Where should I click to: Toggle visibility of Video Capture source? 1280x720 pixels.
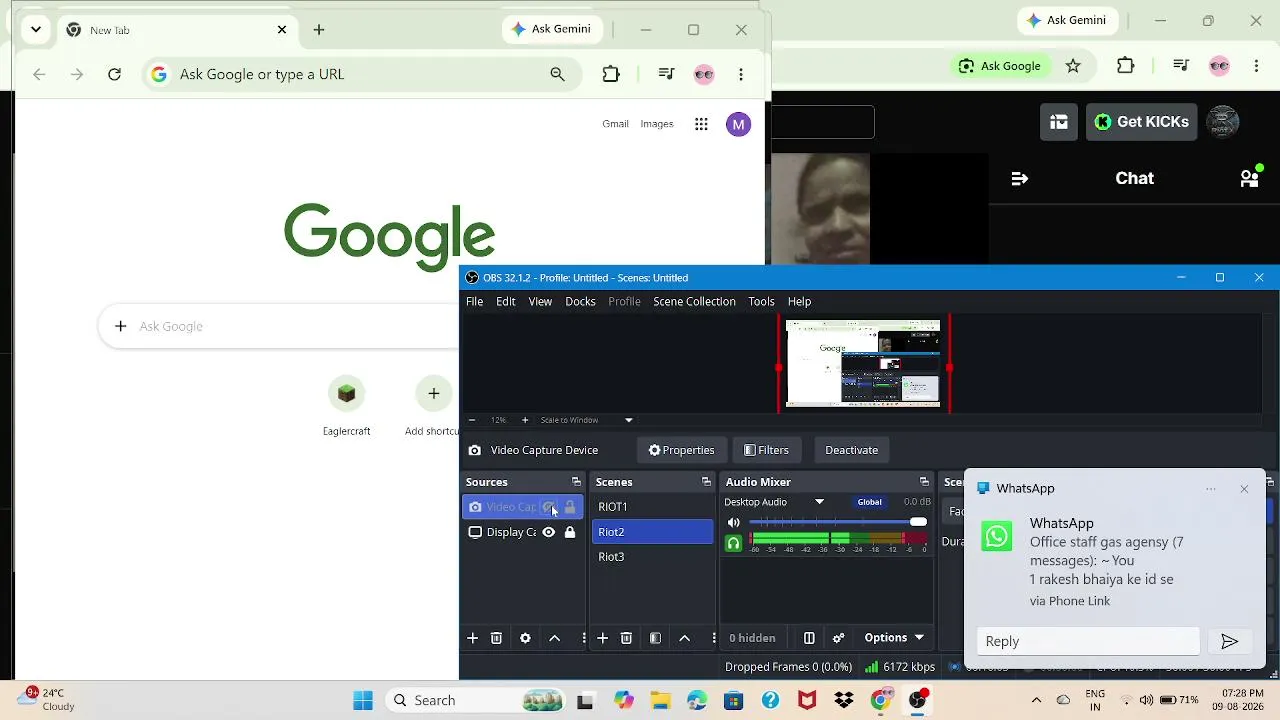548,507
